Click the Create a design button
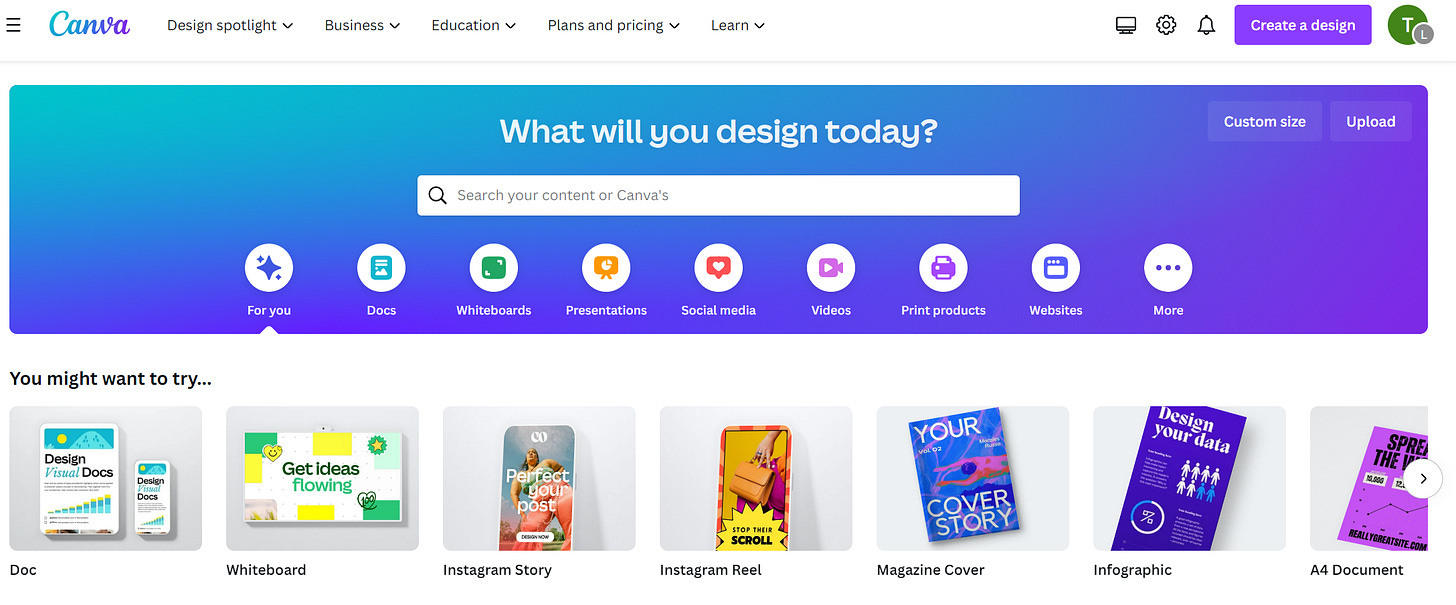This screenshot has height=605, width=1456. pyautogui.click(x=1303, y=25)
